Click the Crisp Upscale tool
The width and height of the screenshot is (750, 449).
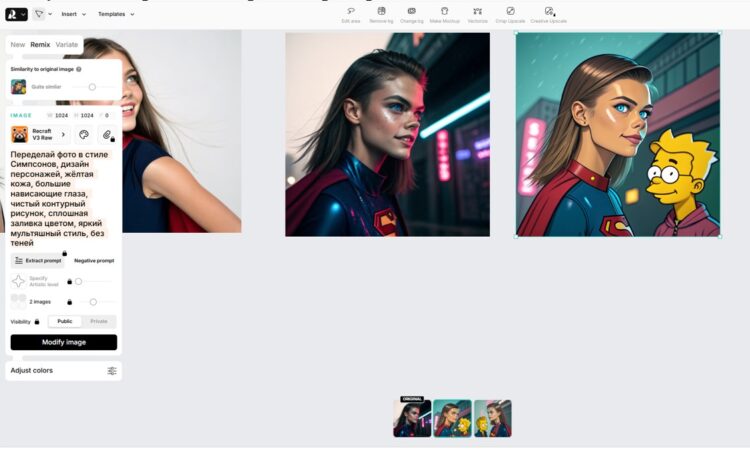click(x=510, y=15)
